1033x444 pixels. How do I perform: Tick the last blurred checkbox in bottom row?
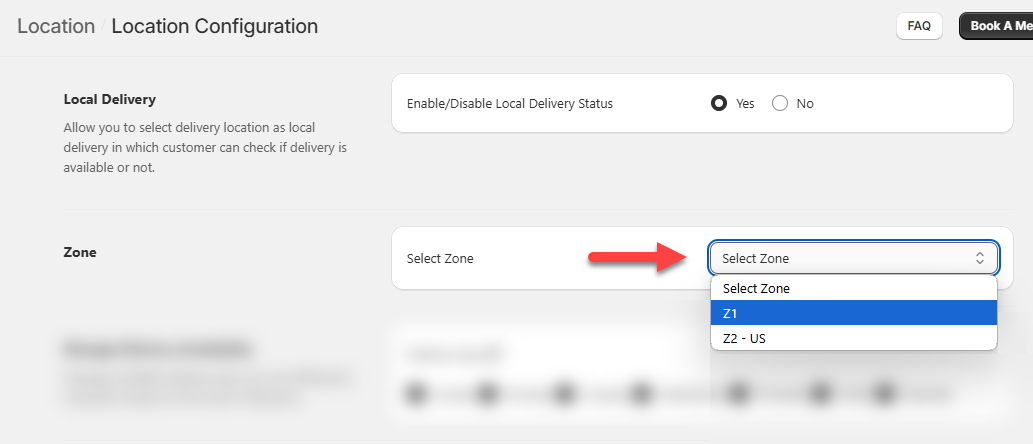coord(884,393)
